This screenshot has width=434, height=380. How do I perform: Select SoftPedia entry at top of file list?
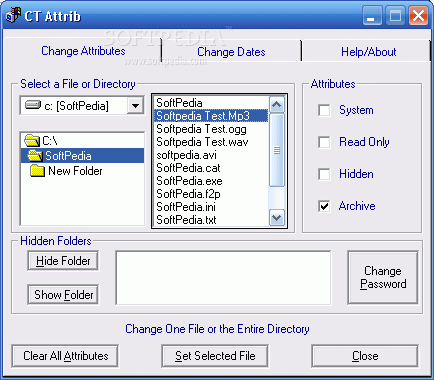coord(211,103)
